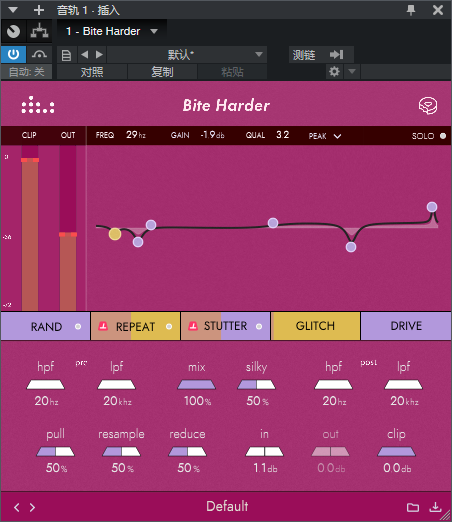Toggle the plugin power bypass button
This screenshot has width=452, height=522.
[x=13, y=54]
